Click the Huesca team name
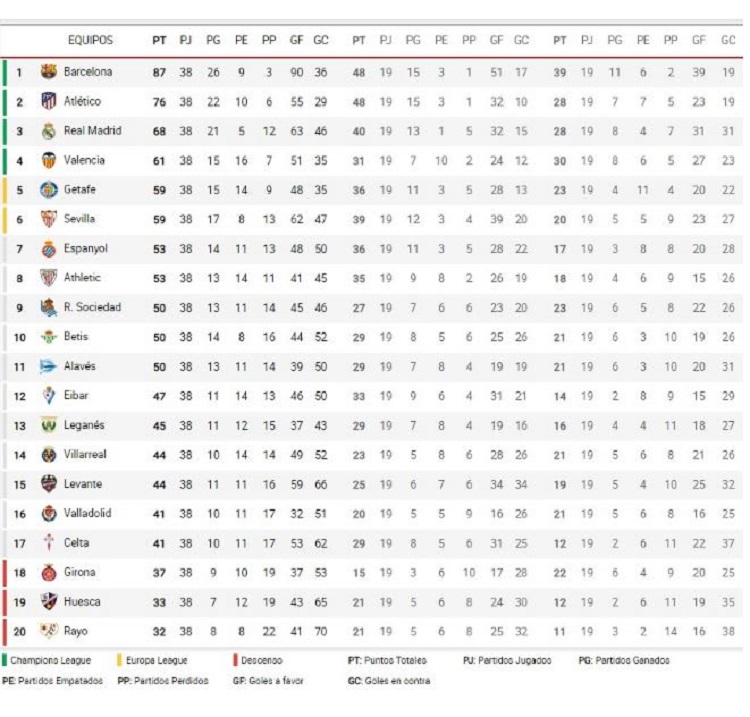The width and height of the screenshot is (750, 717). pyautogui.click(x=82, y=602)
